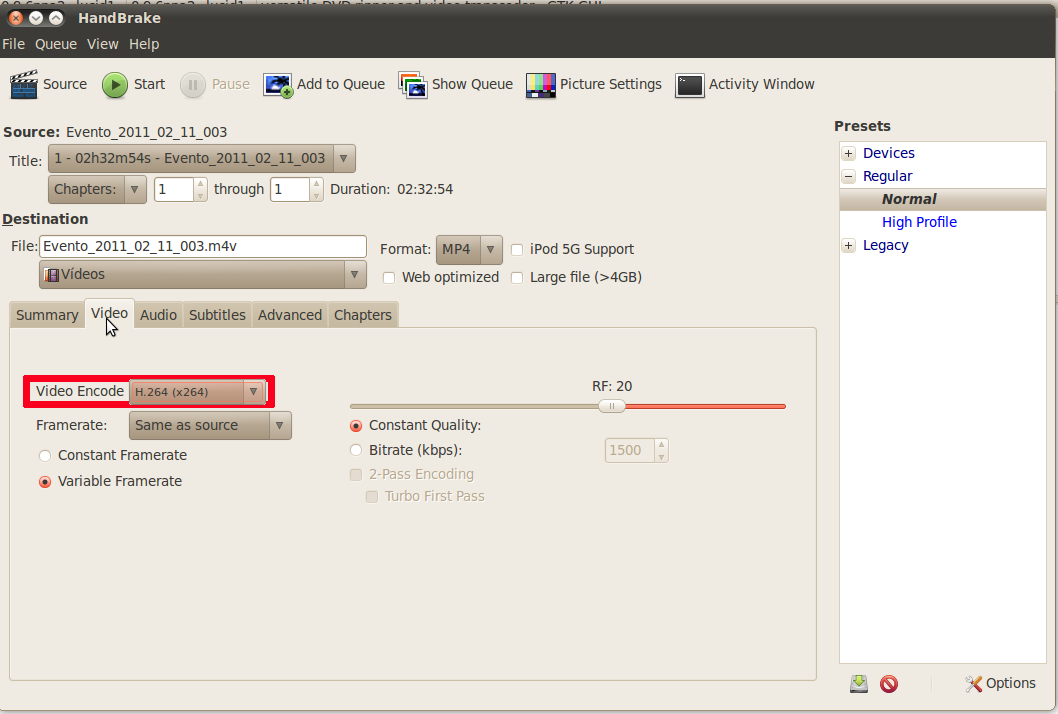Toggle Large file (>4GB) checkbox
This screenshot has width=1058, height=714.
point(517,278)
